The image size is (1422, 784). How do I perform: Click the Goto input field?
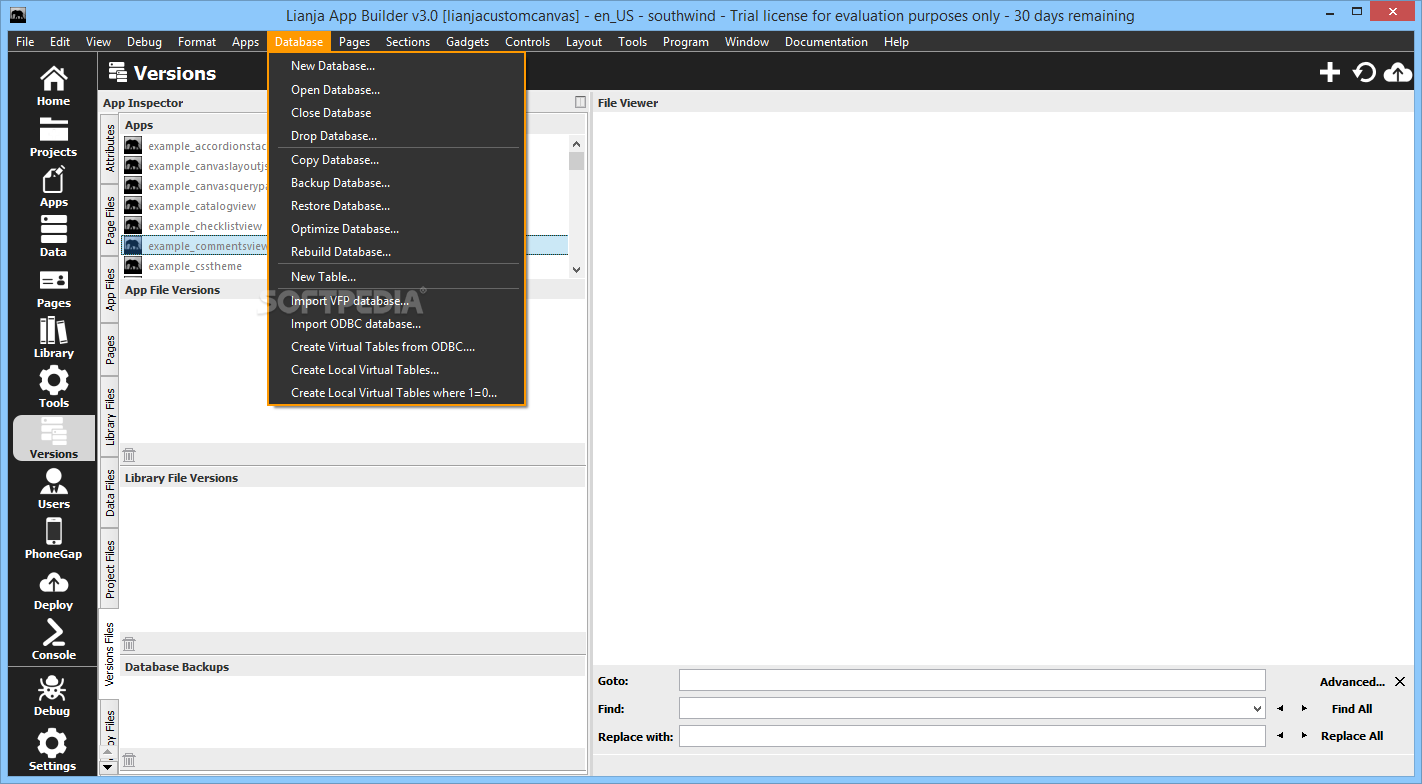point(972,680)
